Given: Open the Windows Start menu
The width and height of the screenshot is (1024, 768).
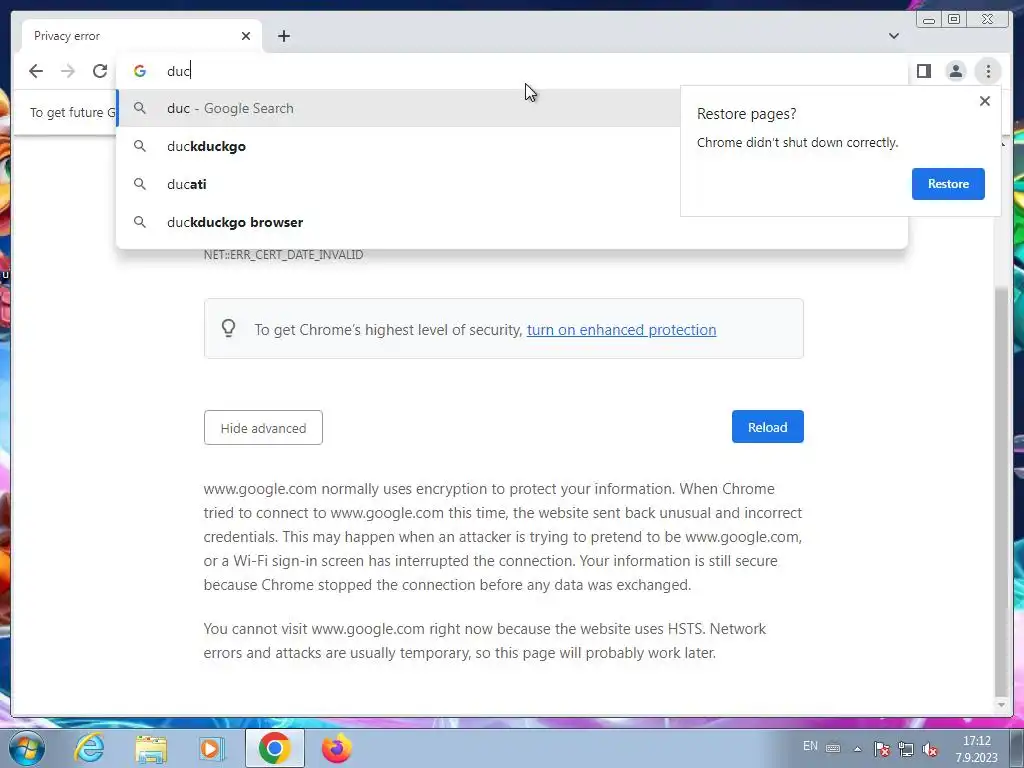Looking at the screenshot, I should (x=27, y=748).
